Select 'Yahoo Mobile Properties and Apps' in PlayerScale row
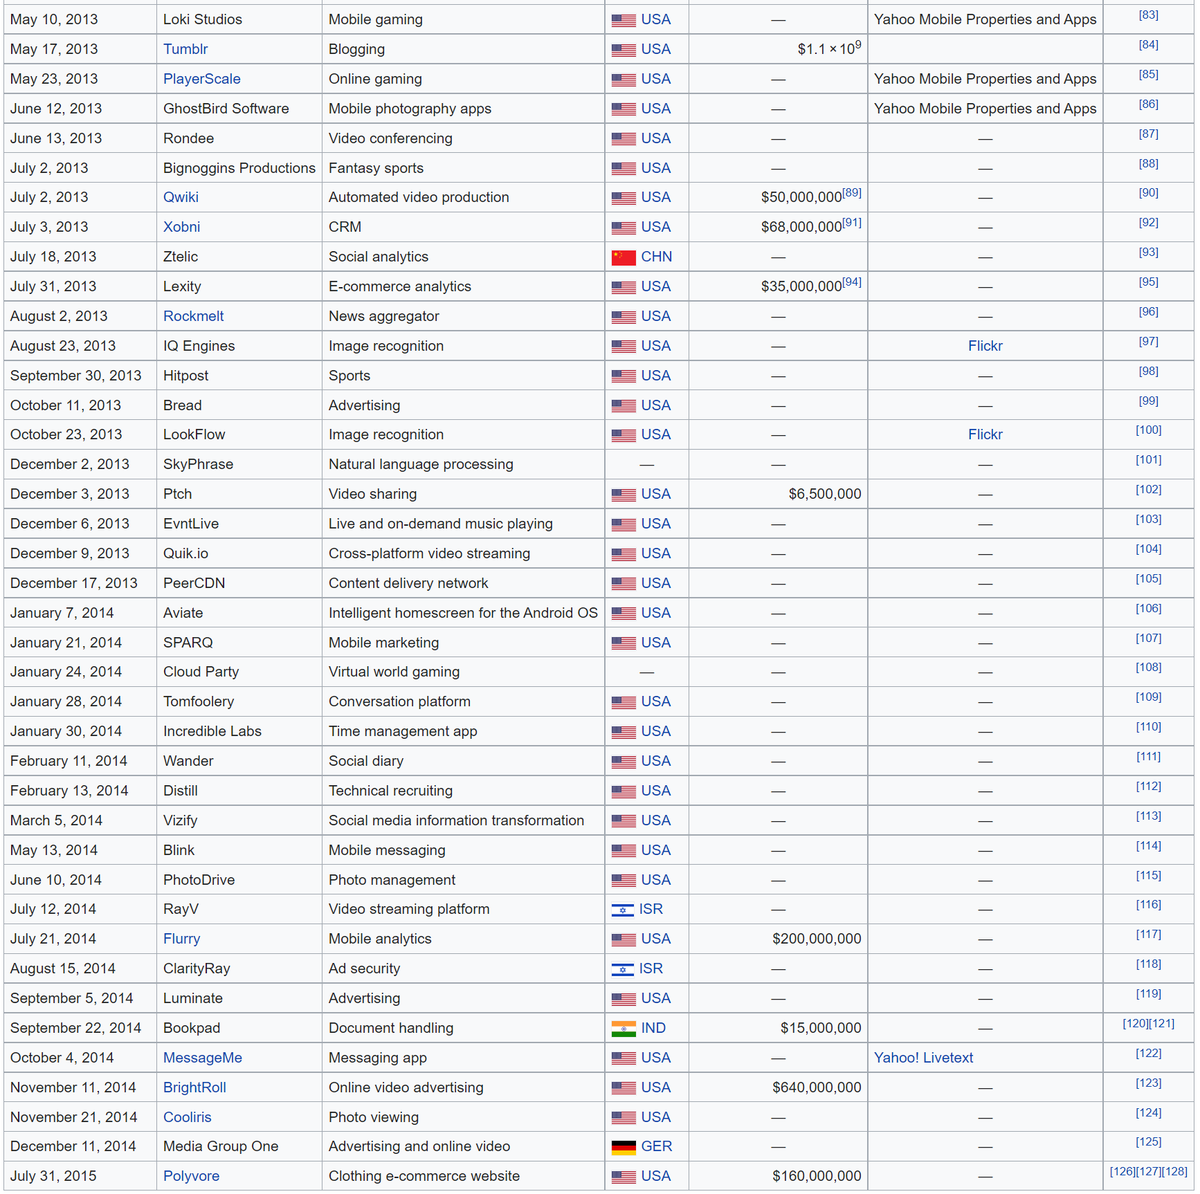 pos(985,79)
